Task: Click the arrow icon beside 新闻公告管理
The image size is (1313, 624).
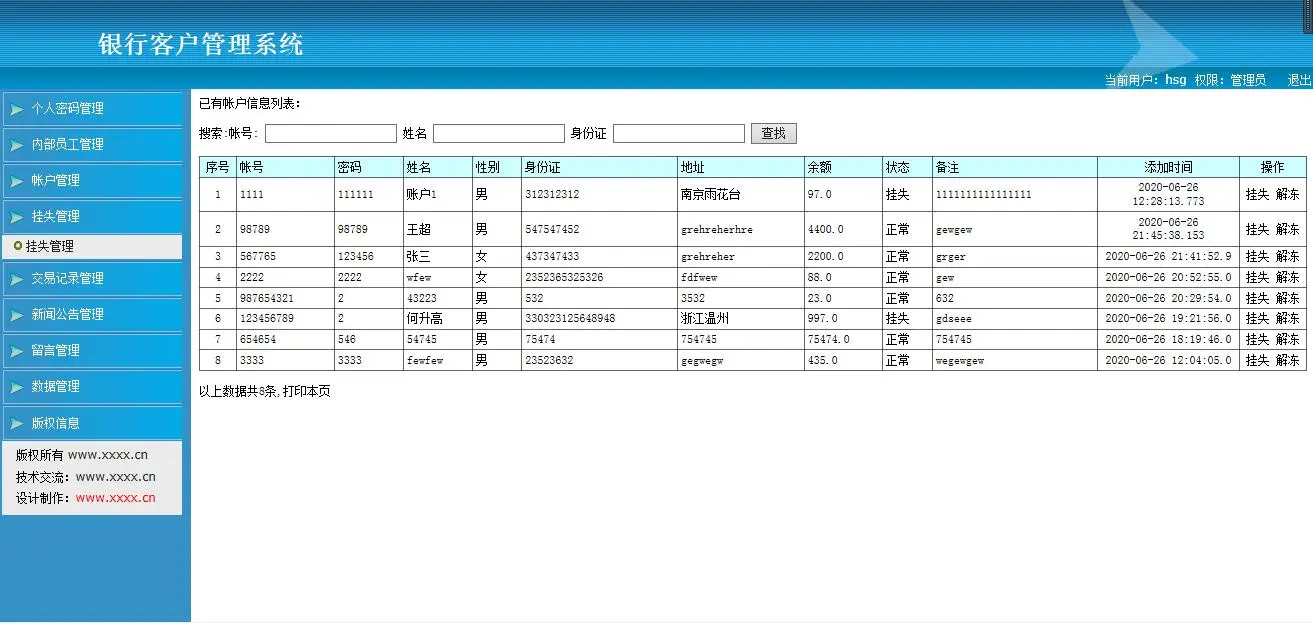Action: [17, 314]
